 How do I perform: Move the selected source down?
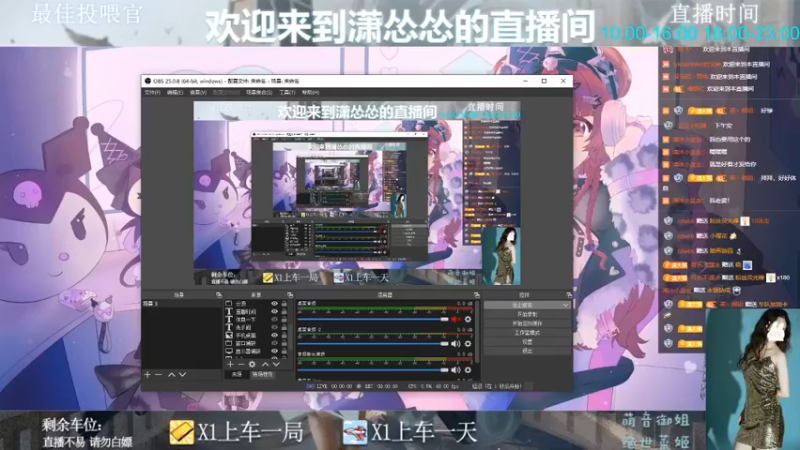pos(276,364)
